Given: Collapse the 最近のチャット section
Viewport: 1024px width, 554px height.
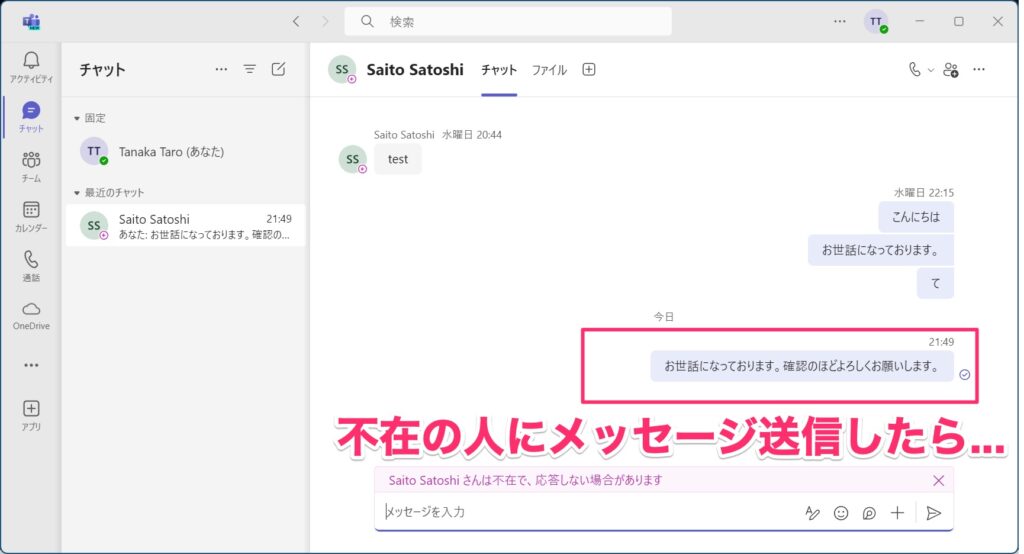Looking at the screenshot, I should [77, 192].
